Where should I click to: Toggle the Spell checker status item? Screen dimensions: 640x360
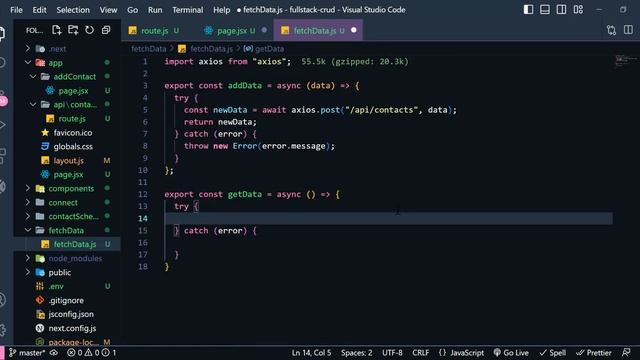tap(552, 353)
